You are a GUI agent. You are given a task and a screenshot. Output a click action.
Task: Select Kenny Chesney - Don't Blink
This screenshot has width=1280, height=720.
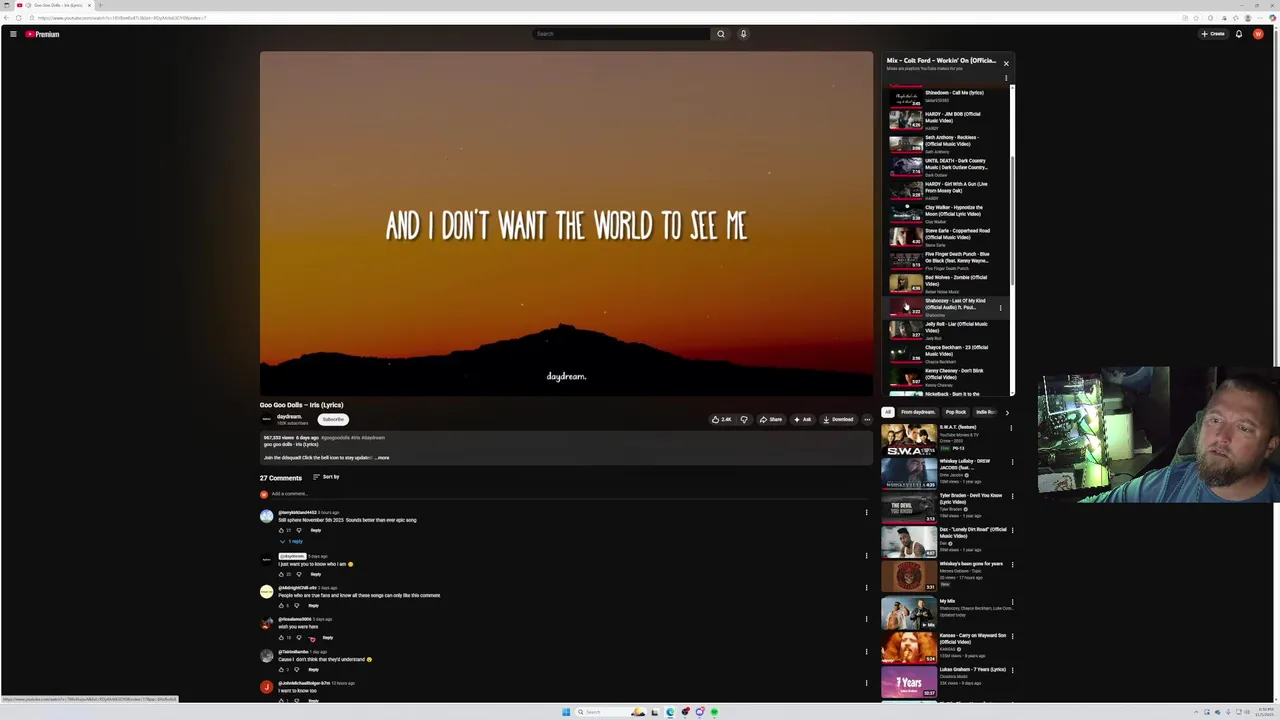945,377
